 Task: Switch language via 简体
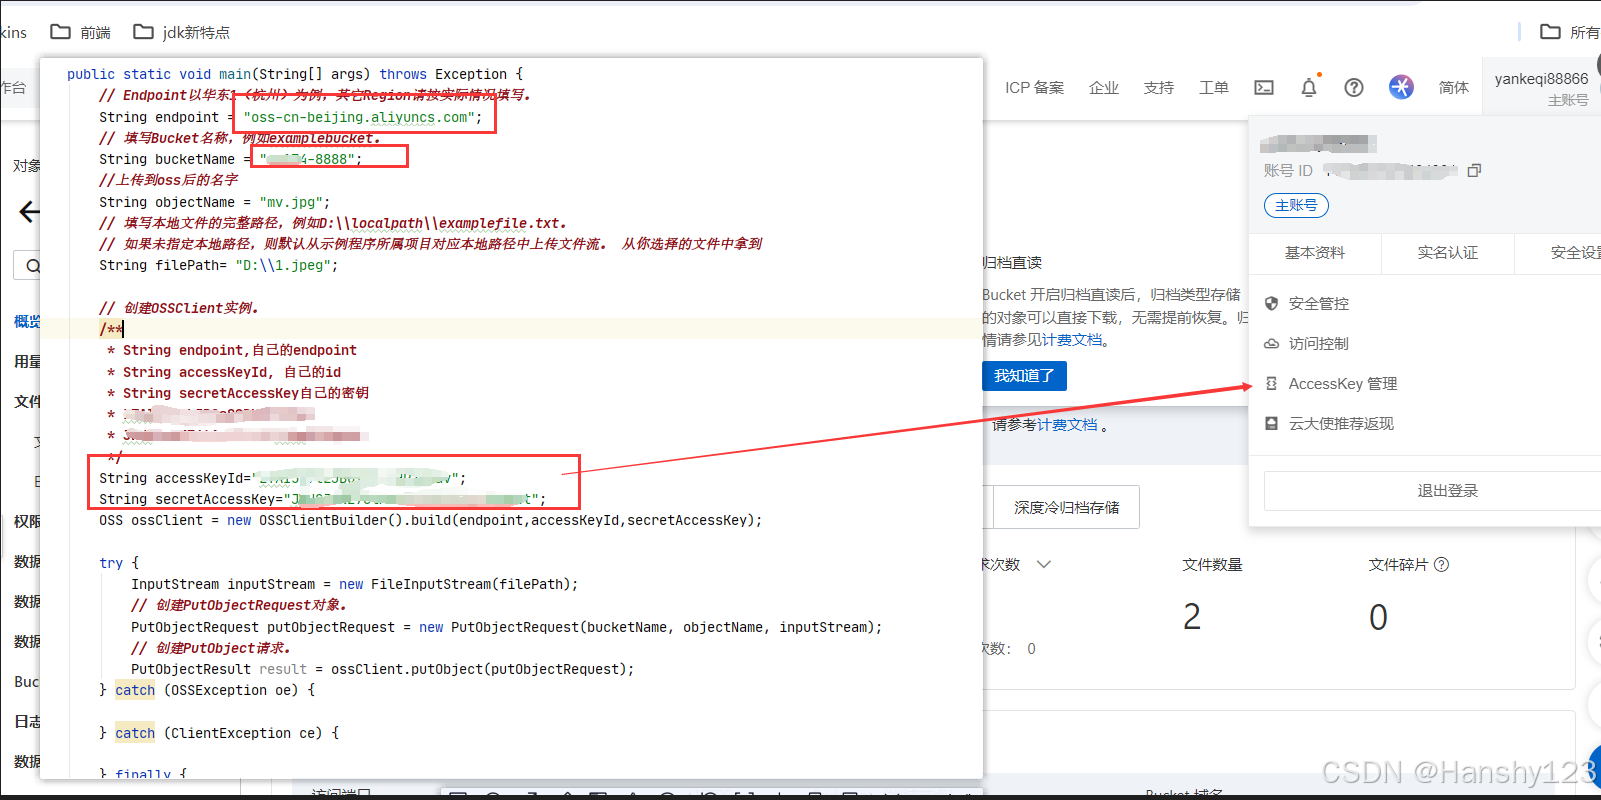click(x=1454, y=88)
